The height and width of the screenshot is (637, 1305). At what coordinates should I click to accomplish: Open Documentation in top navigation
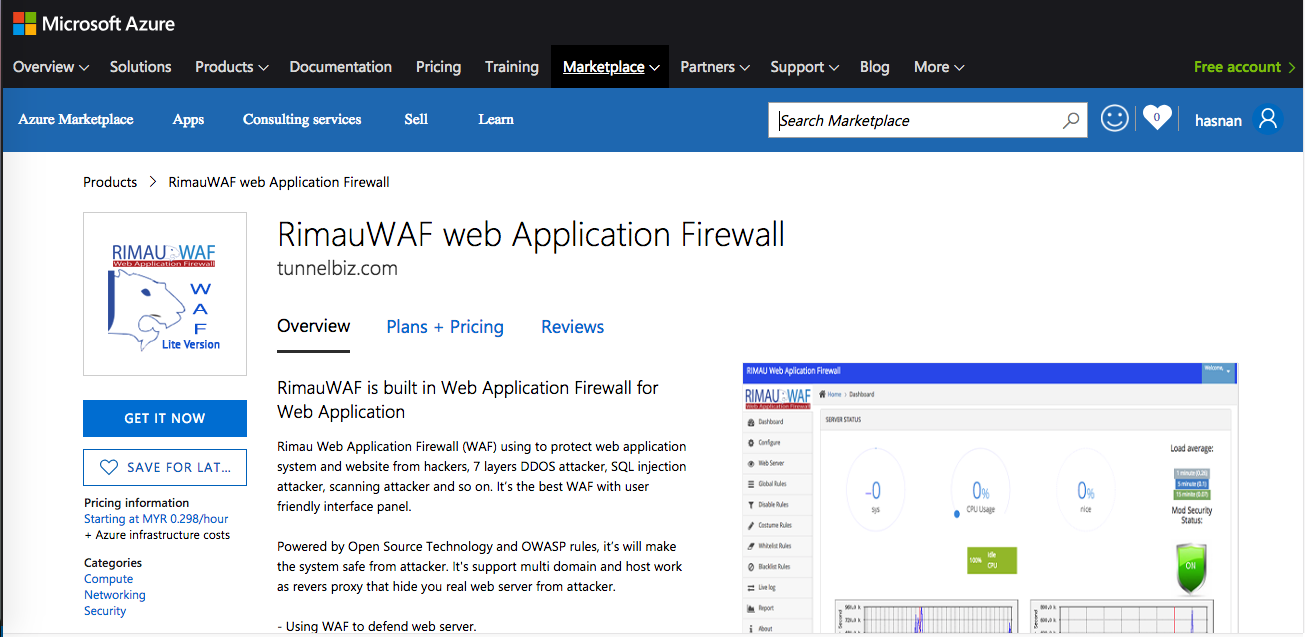coord(341,67)
